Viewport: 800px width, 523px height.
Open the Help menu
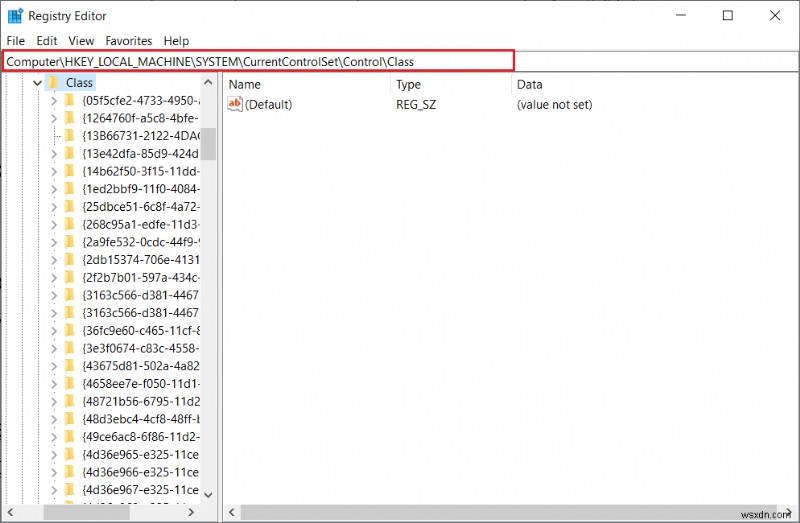pyautogui.click(x=176, y=41)
